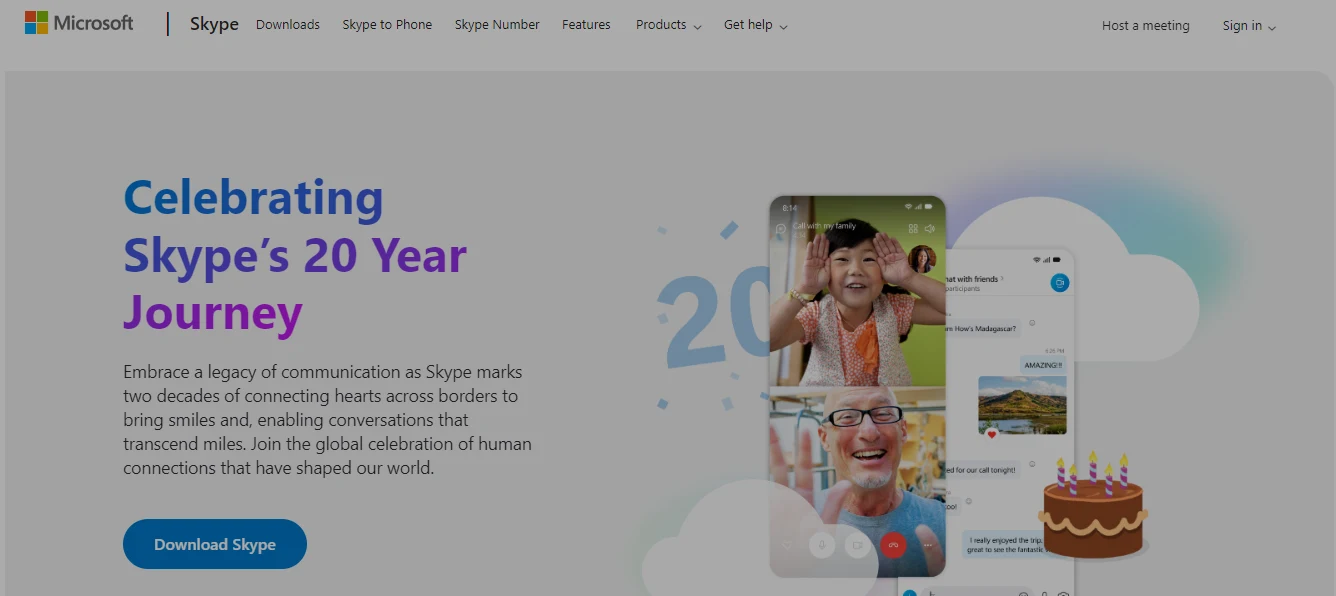Expand the Products dropdown
Screen dimensions: 1336x596
tap(668, 25)
